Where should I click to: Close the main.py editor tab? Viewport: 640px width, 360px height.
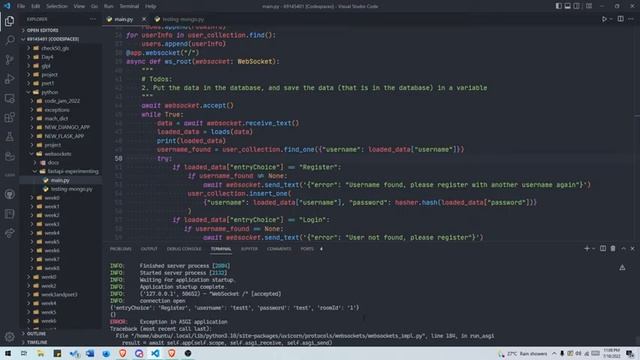coord(144,19)
